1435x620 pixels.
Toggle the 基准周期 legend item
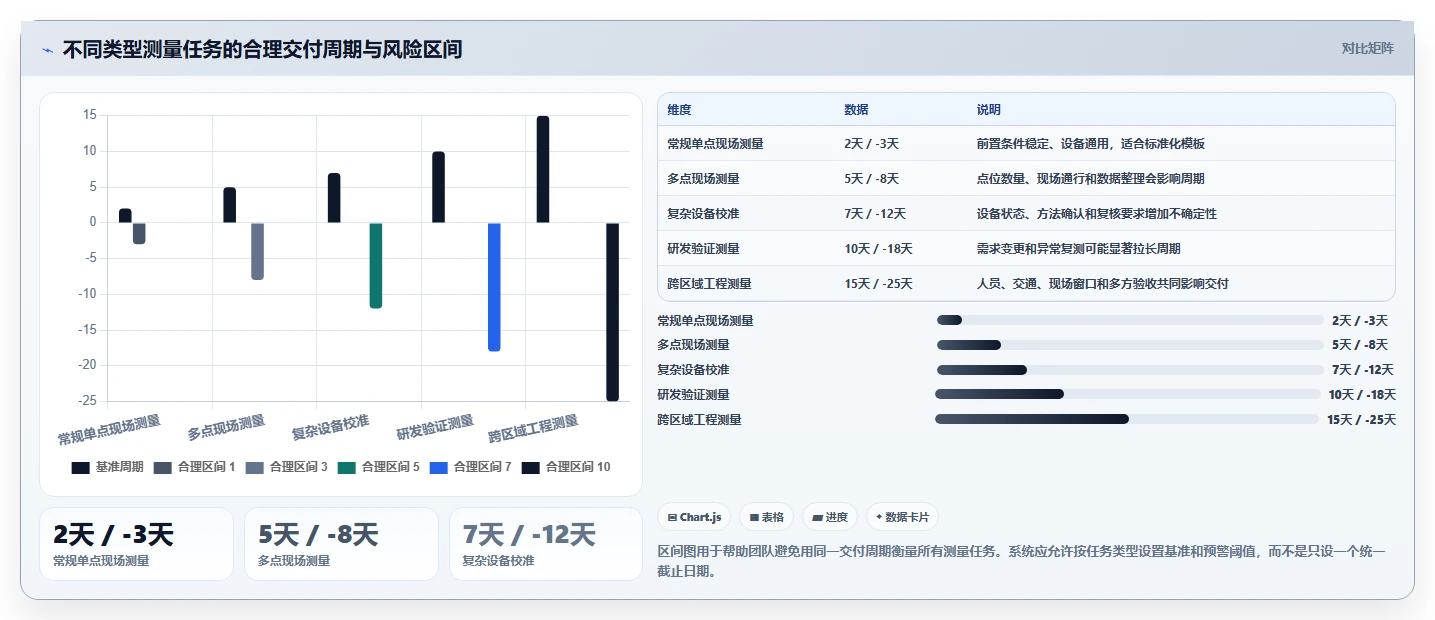[107, 467]
